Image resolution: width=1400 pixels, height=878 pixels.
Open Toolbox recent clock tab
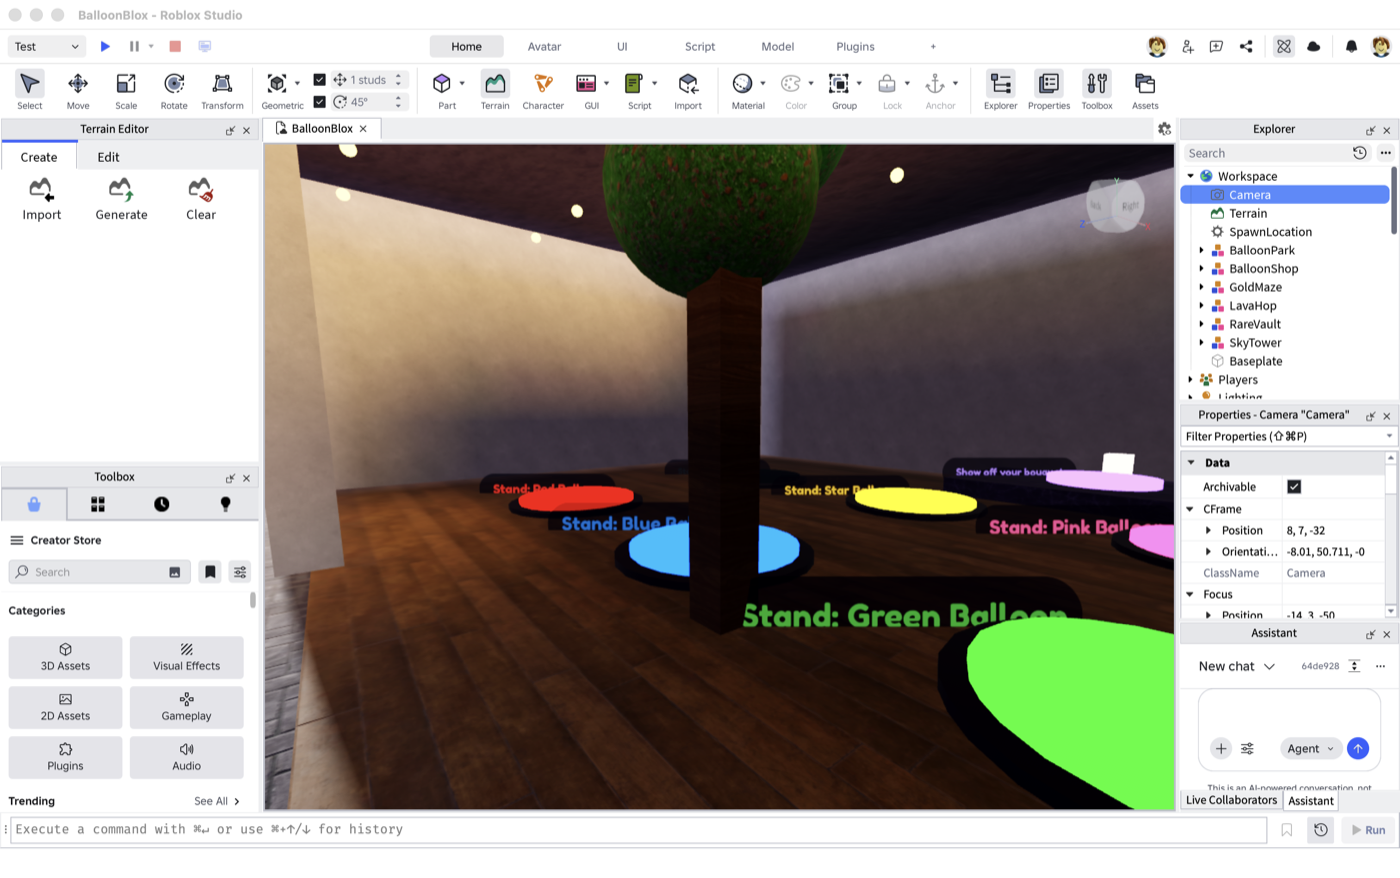(x=161, y=505)
